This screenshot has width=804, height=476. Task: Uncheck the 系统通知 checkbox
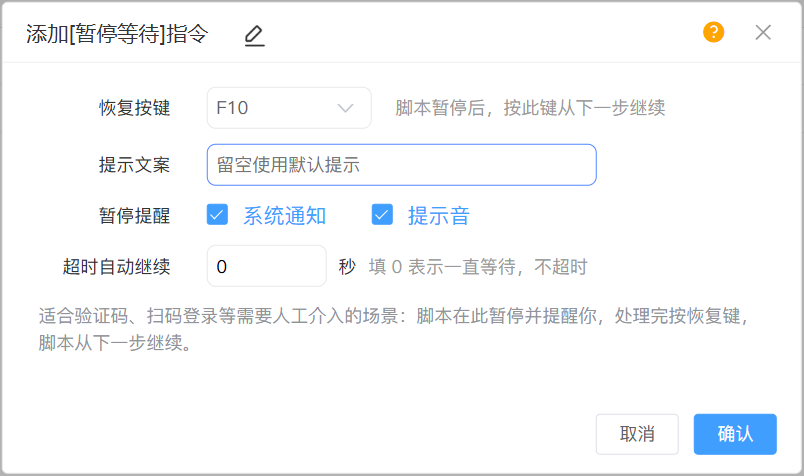[217, 215]
